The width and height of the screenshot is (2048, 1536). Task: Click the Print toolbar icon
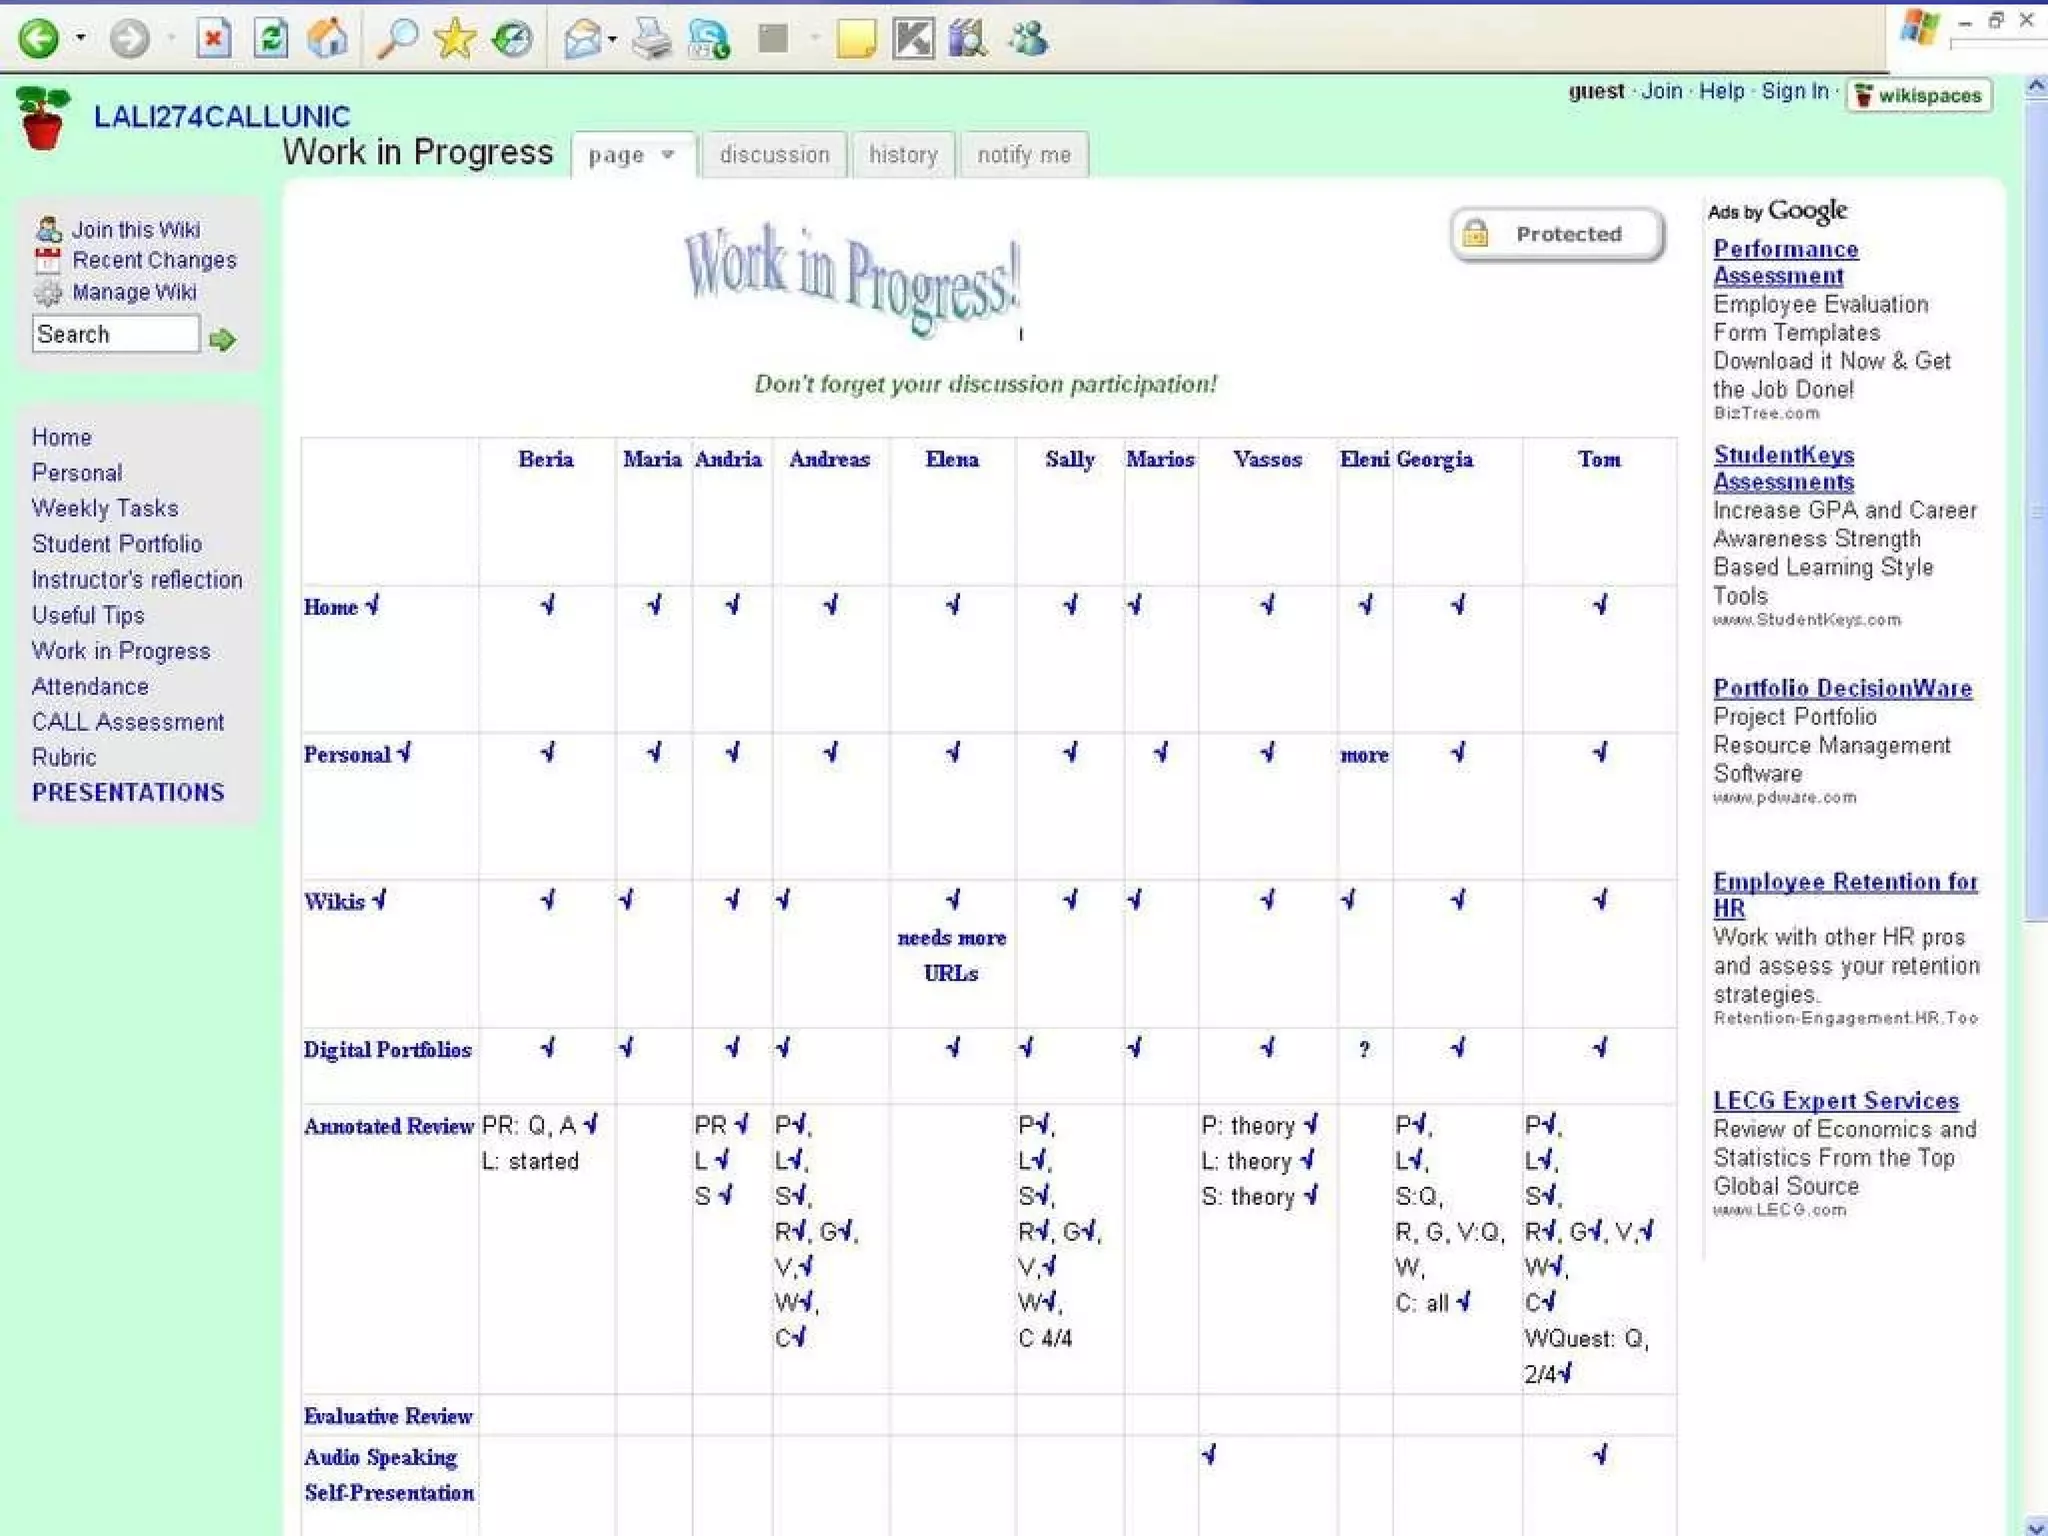click(651, 40)
